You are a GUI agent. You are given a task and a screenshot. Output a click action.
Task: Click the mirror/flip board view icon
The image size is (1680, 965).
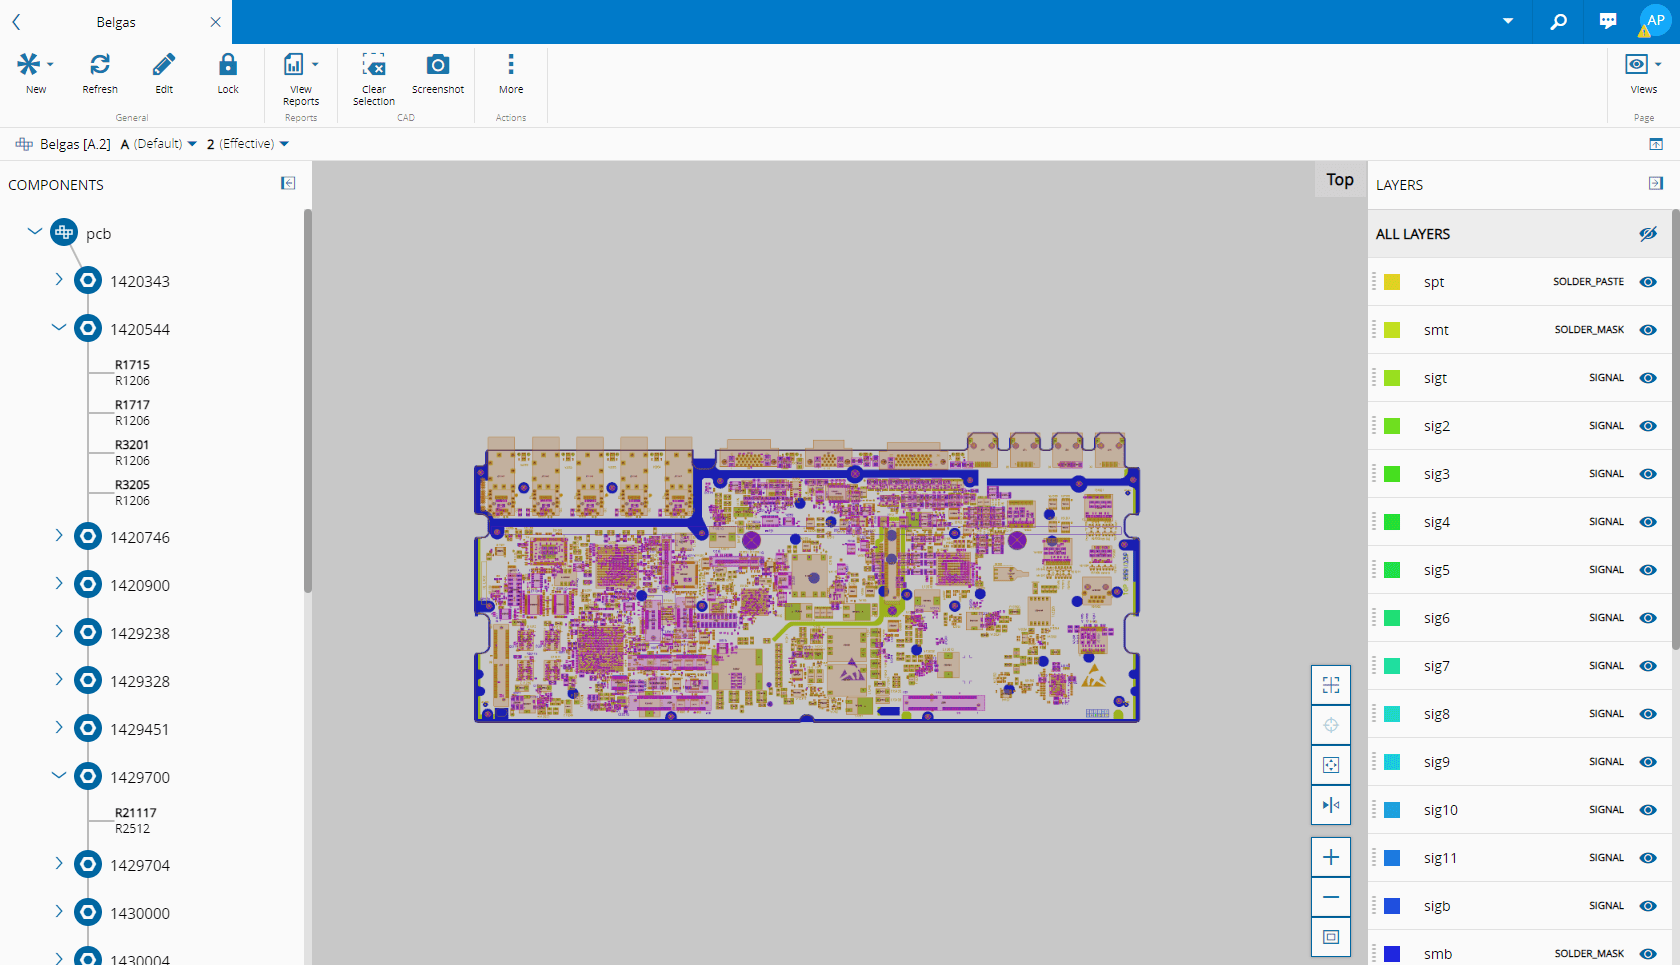tap(1330, 805)
